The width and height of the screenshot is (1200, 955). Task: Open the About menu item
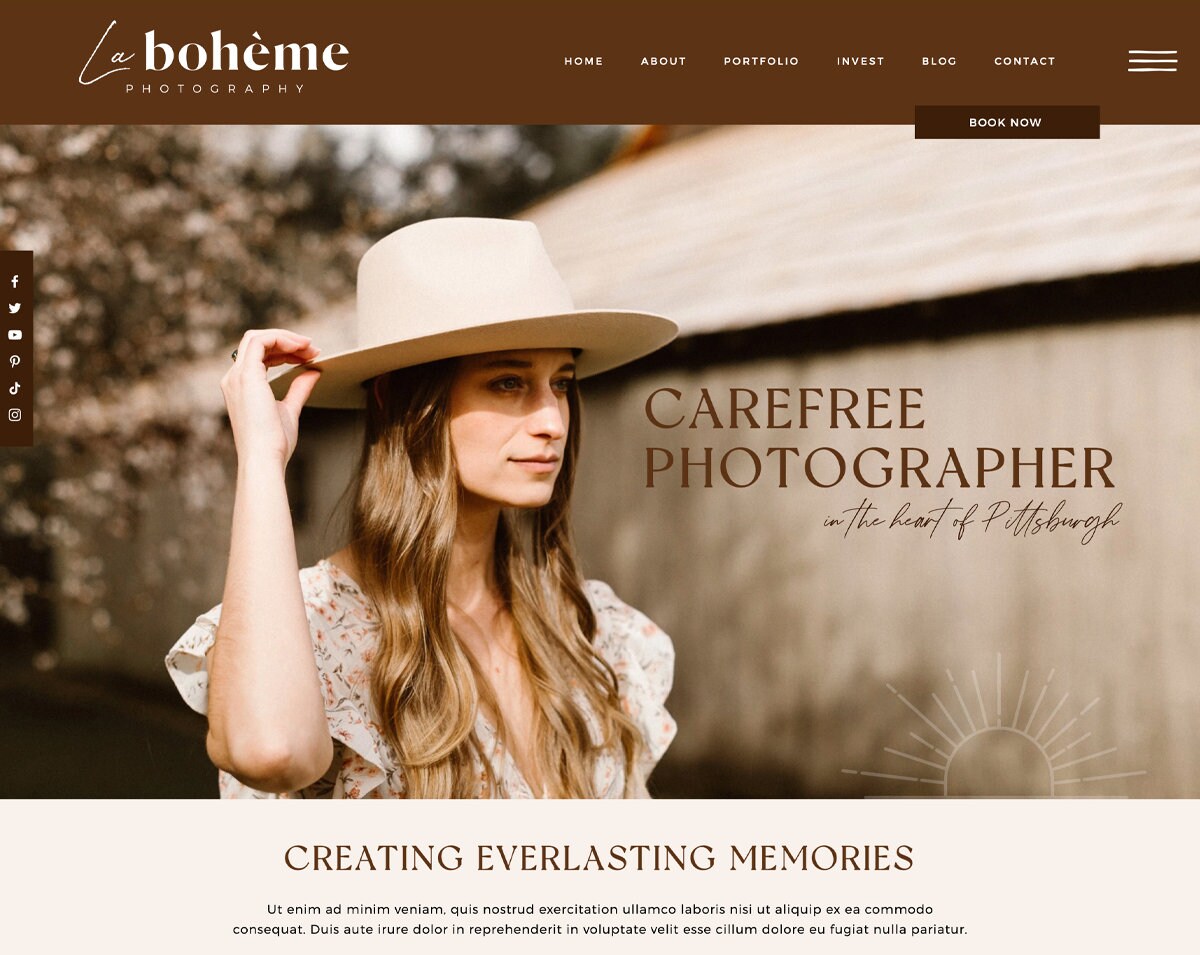tap(664, 61)
